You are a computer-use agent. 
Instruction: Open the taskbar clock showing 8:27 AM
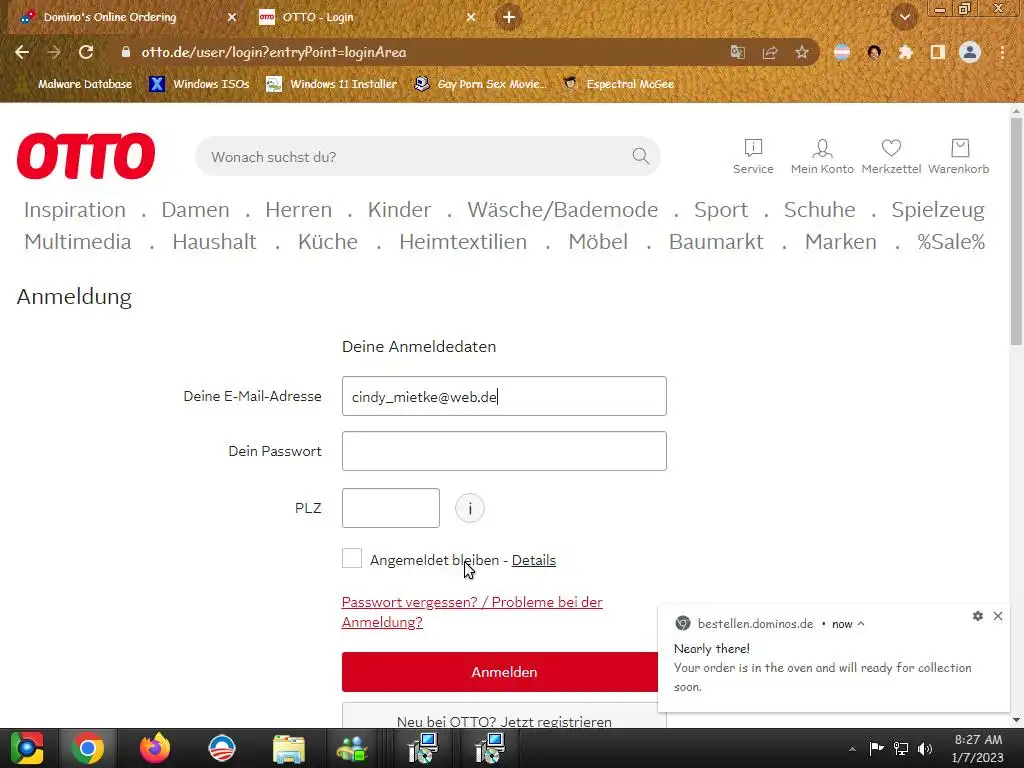978,748
